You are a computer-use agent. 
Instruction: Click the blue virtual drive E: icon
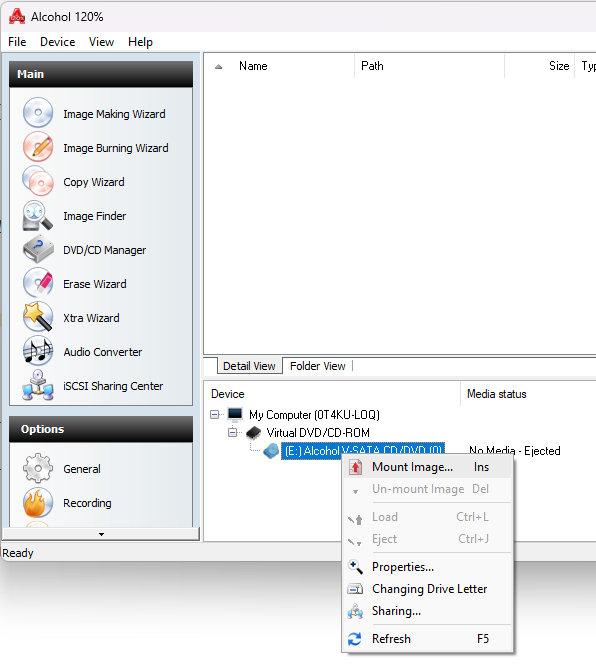click(271, 451)
